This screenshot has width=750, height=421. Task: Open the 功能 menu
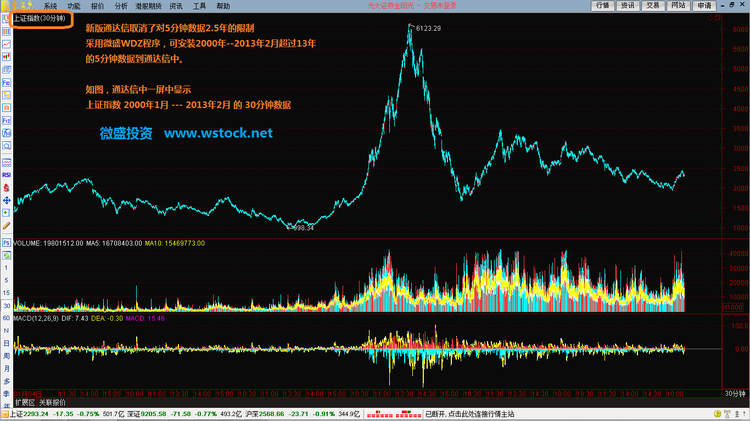(74, 6)
